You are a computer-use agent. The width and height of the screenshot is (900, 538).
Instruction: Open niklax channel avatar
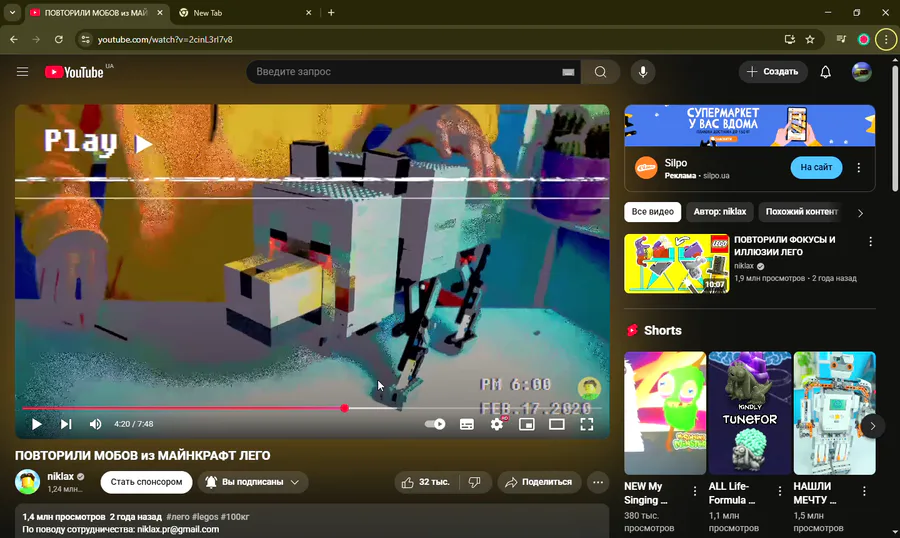(x=27, y=482)
